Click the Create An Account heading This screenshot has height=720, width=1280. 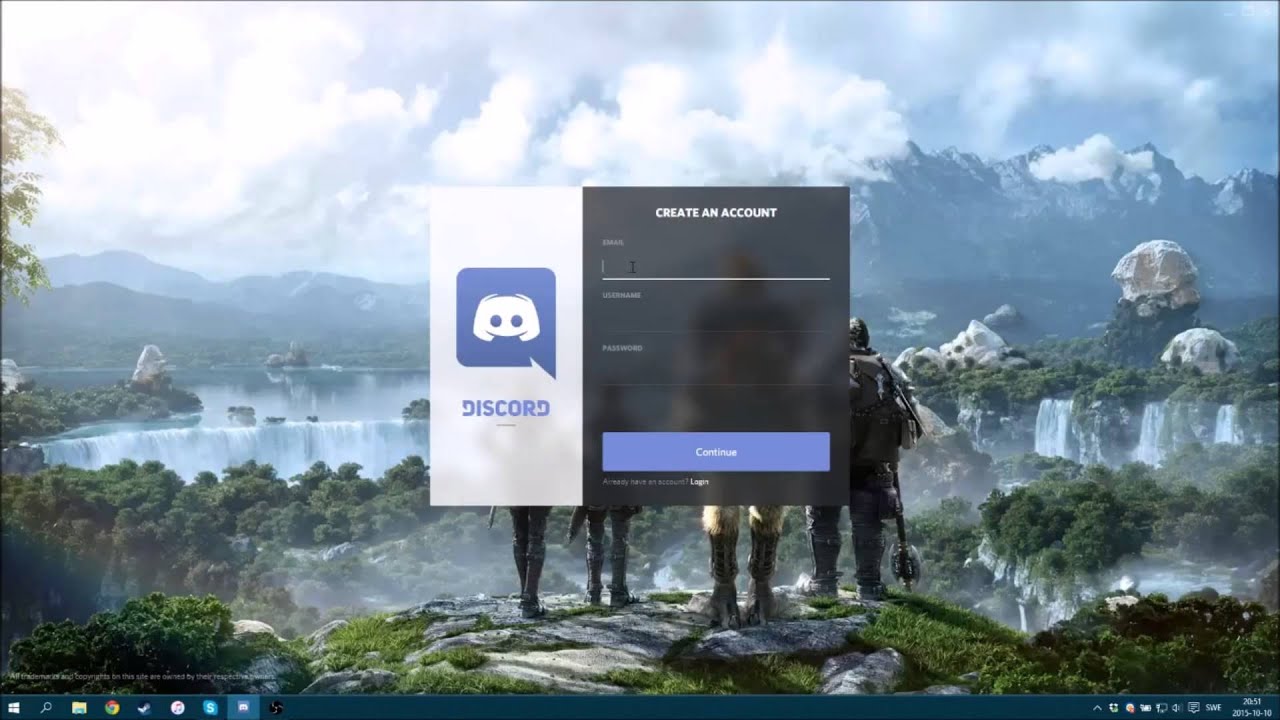click(716, 212)
